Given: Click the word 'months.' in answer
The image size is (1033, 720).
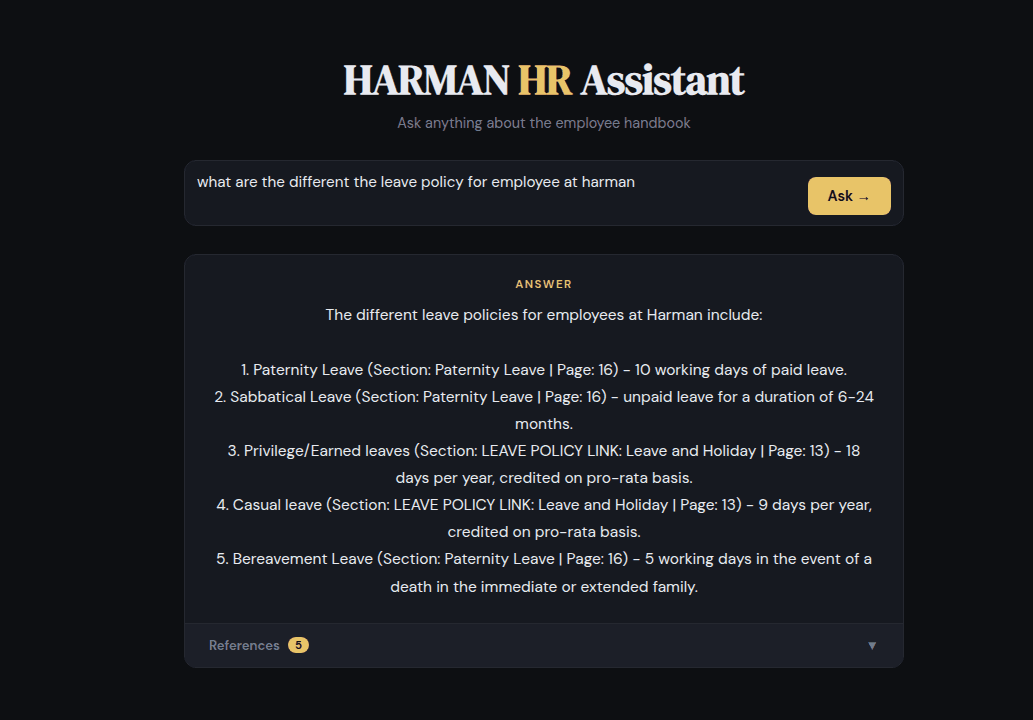Looking at the screenshot, I should click(543, 424).
